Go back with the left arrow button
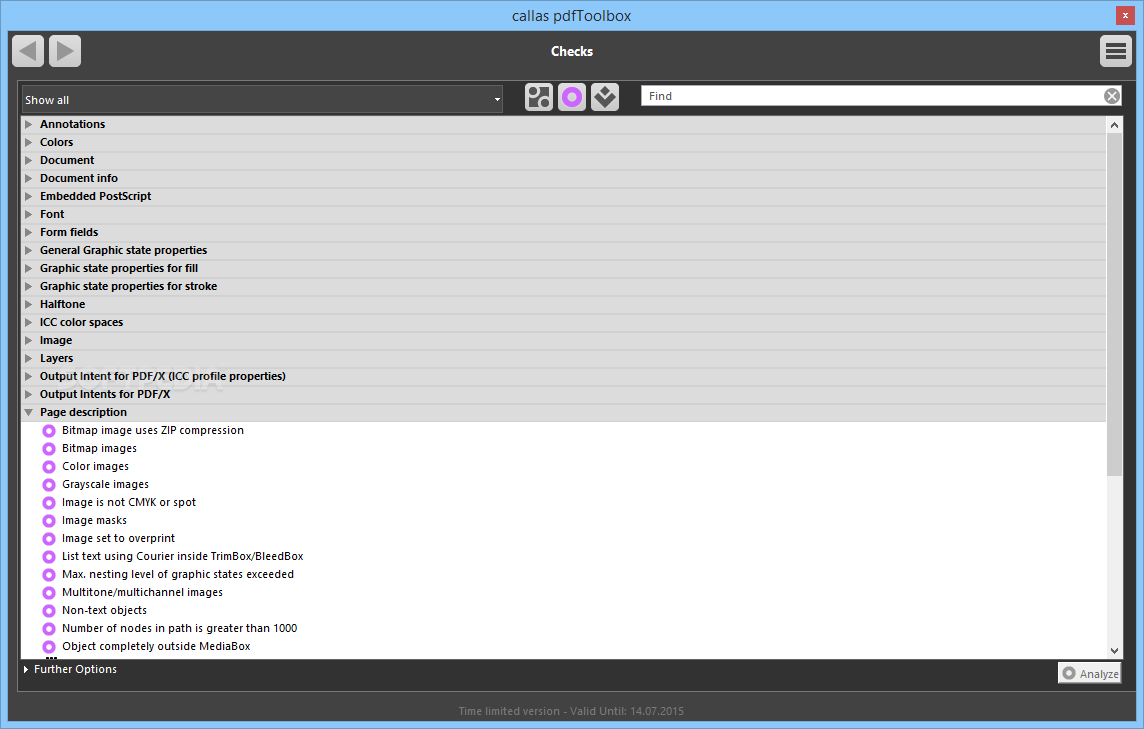The width and height of the screenshot is (1144, 729). tap(28, 51)
